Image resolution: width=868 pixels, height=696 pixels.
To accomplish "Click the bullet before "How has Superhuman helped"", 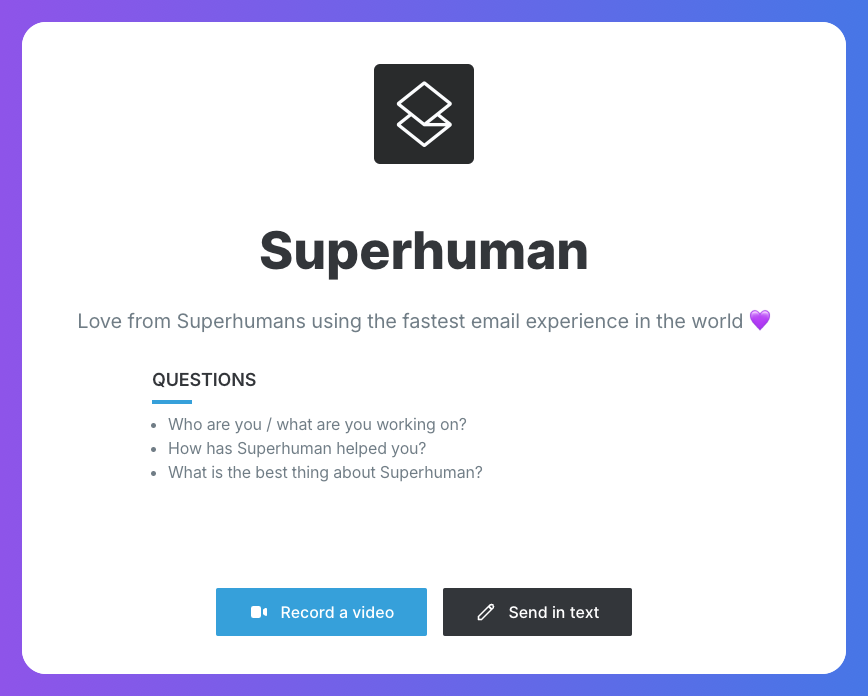I will point(153,449).
